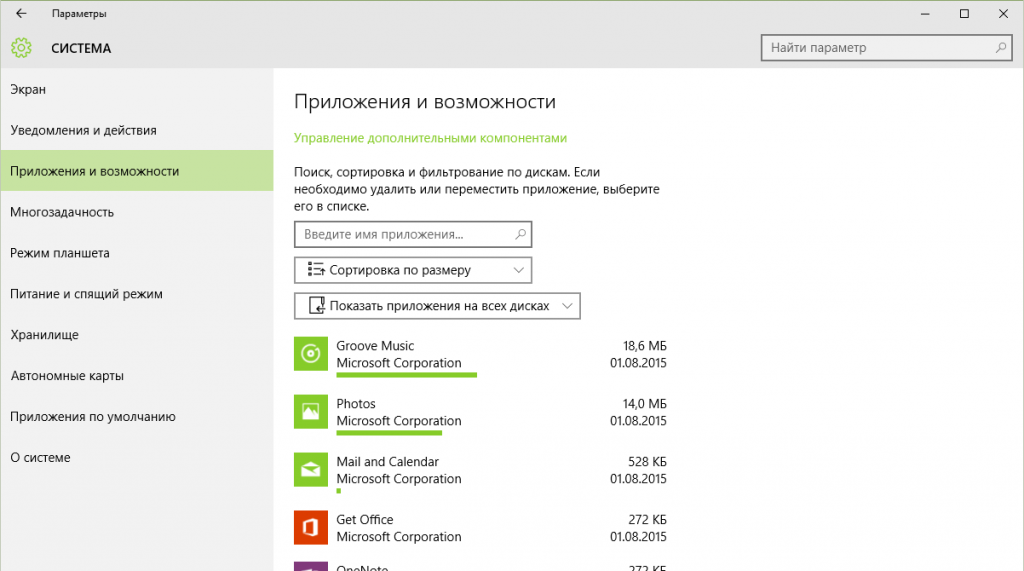Maximize the Параметры window

click(x=964, y=14)
